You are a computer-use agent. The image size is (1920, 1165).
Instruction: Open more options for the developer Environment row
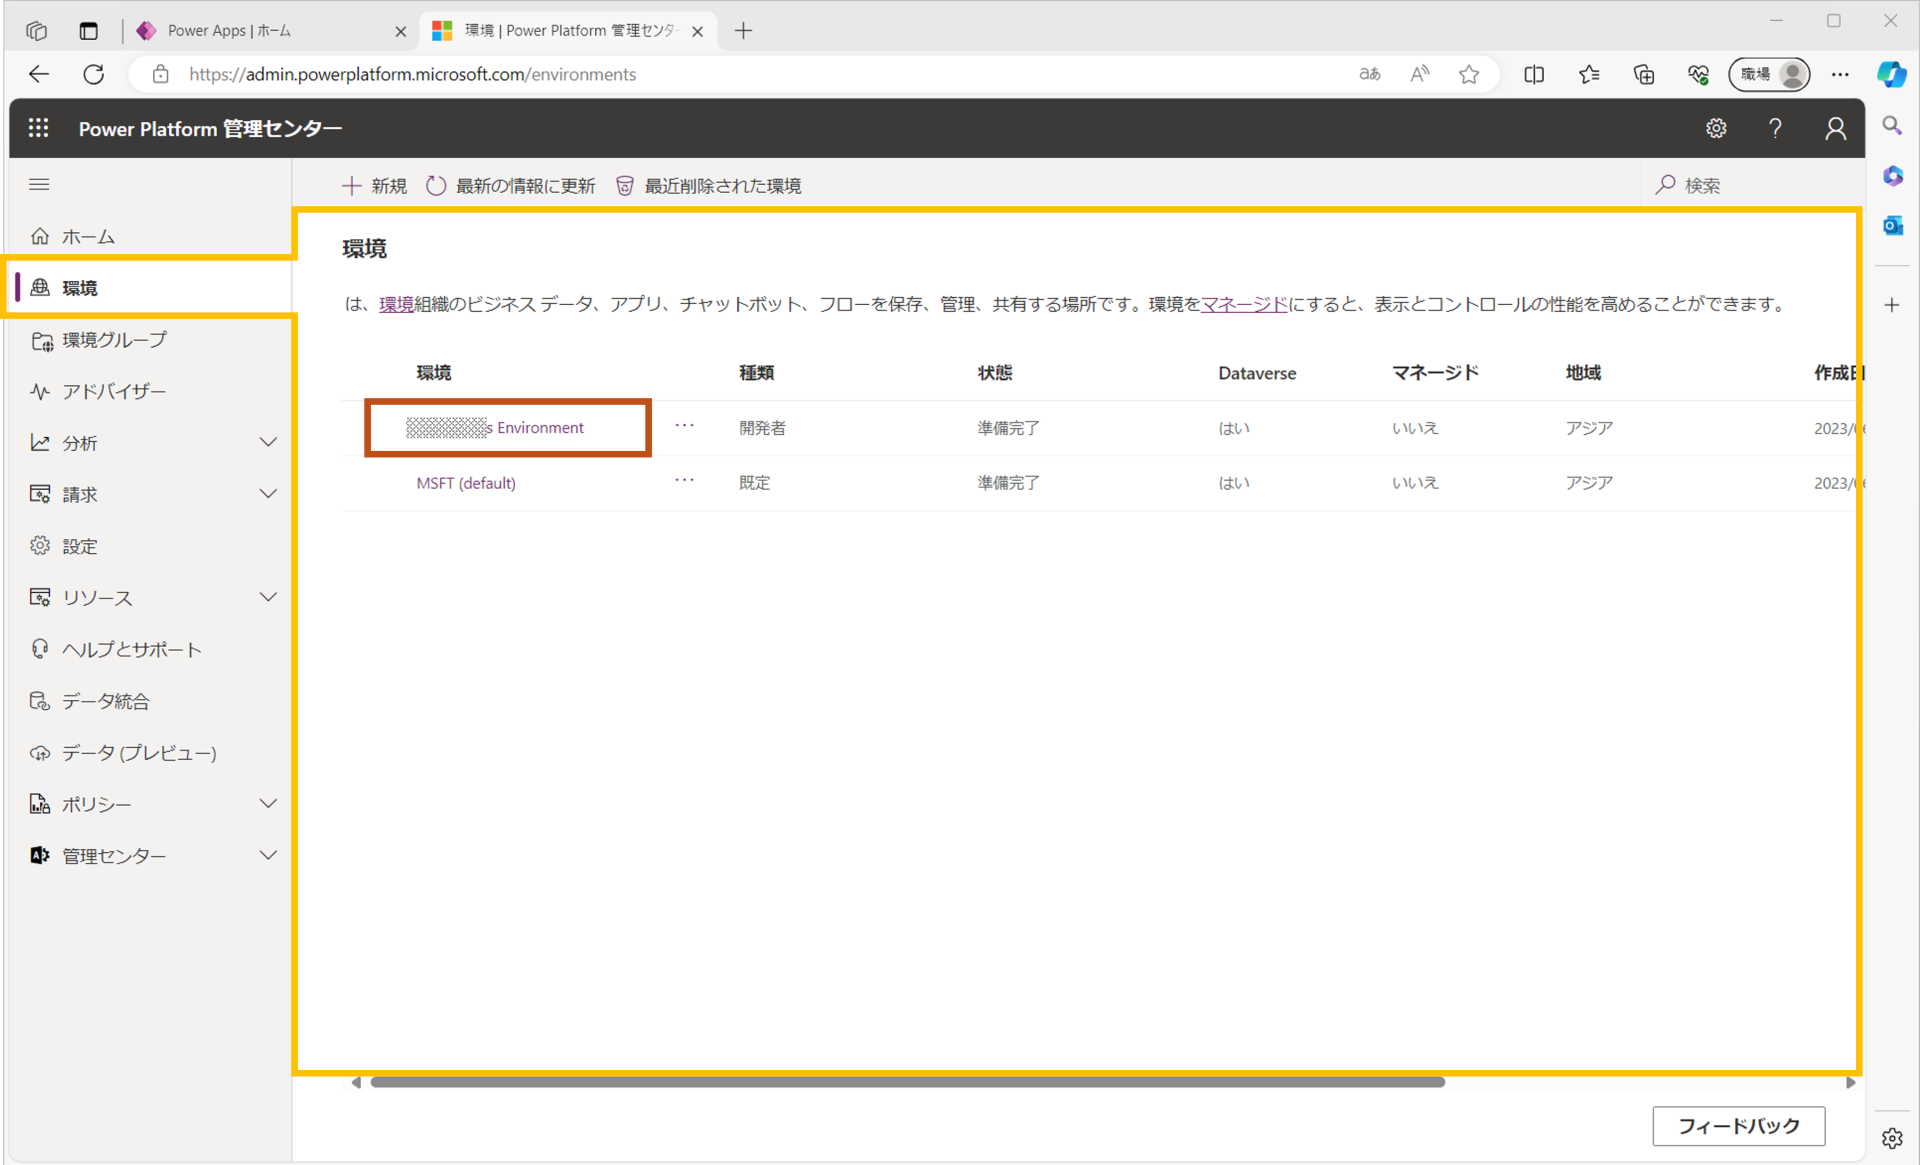pos(684,426)
